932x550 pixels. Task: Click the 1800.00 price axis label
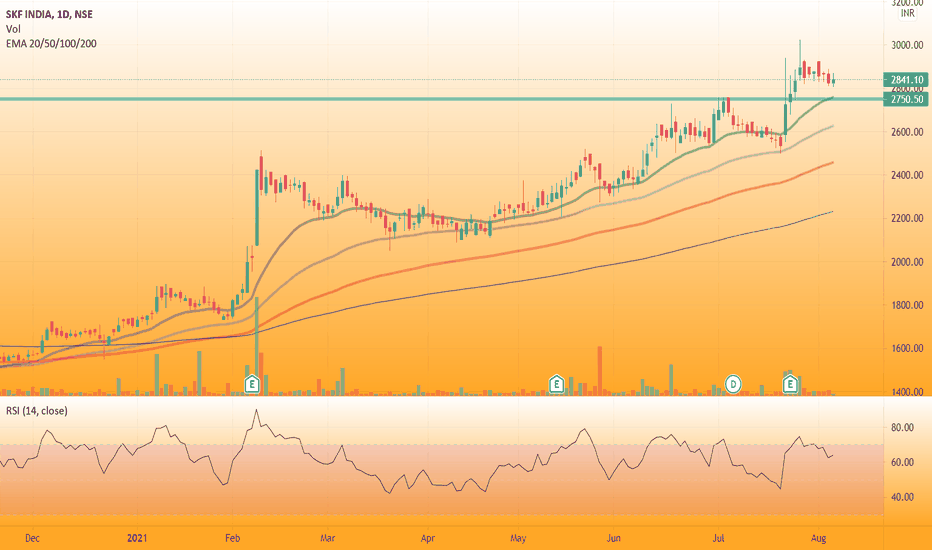coord(907,305)
